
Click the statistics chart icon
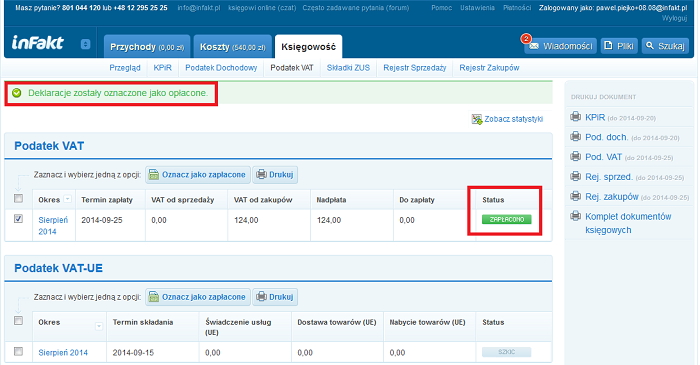(x=477, y=119)
